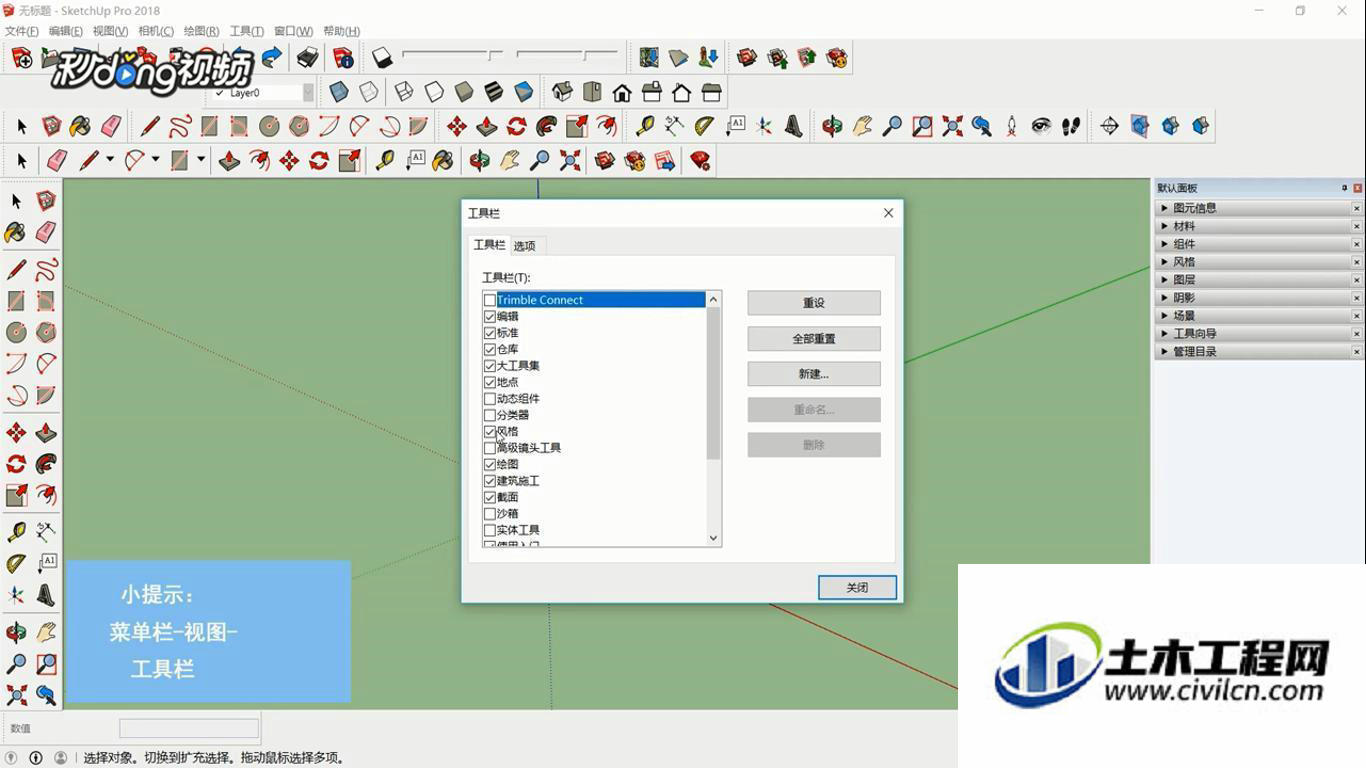This screenshot has width=1366, height=768.
Task: Click the 新建... button
Action: tap(814, 374)
